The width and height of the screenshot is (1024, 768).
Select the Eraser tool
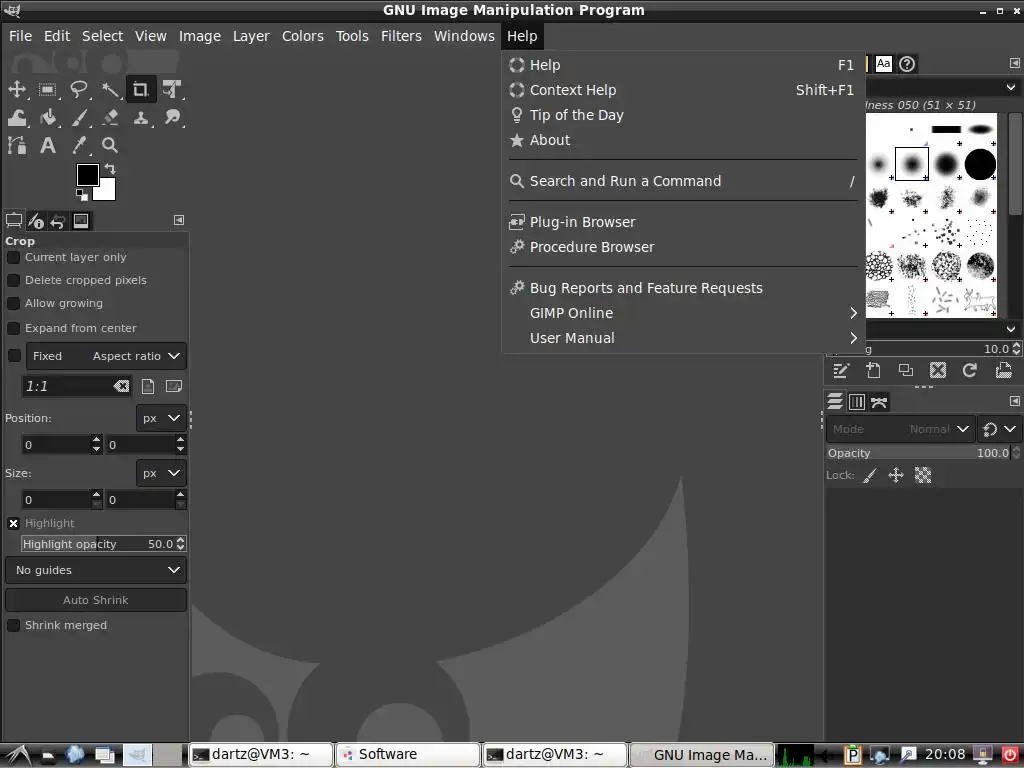pos(110,118)
